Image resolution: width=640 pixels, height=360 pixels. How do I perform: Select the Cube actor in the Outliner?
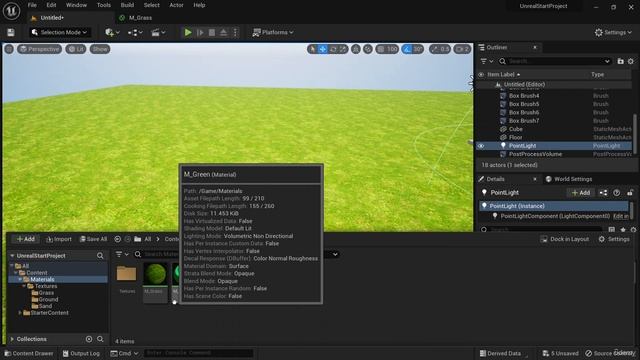516,129
